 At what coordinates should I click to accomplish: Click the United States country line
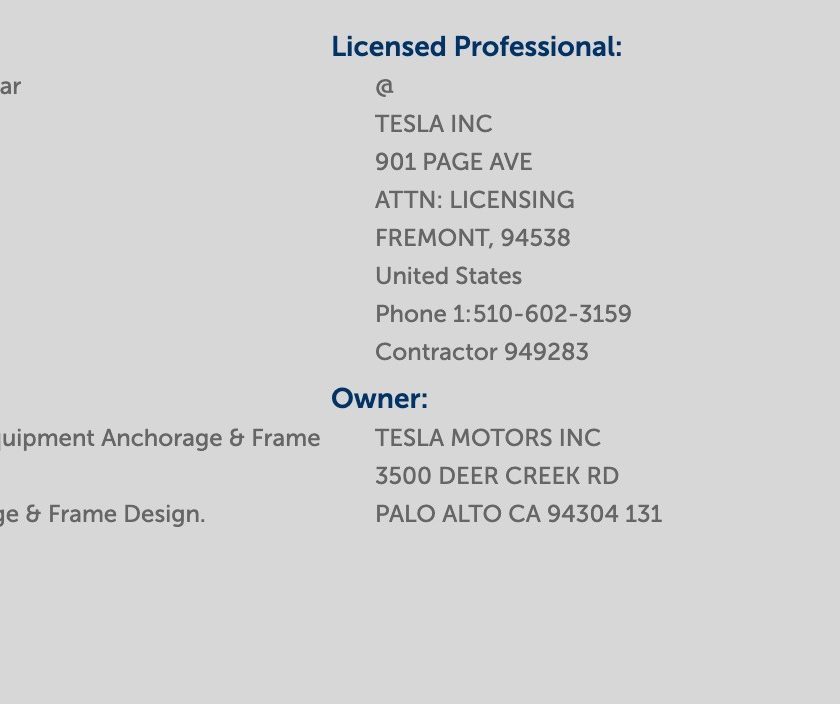pos(448,276)
